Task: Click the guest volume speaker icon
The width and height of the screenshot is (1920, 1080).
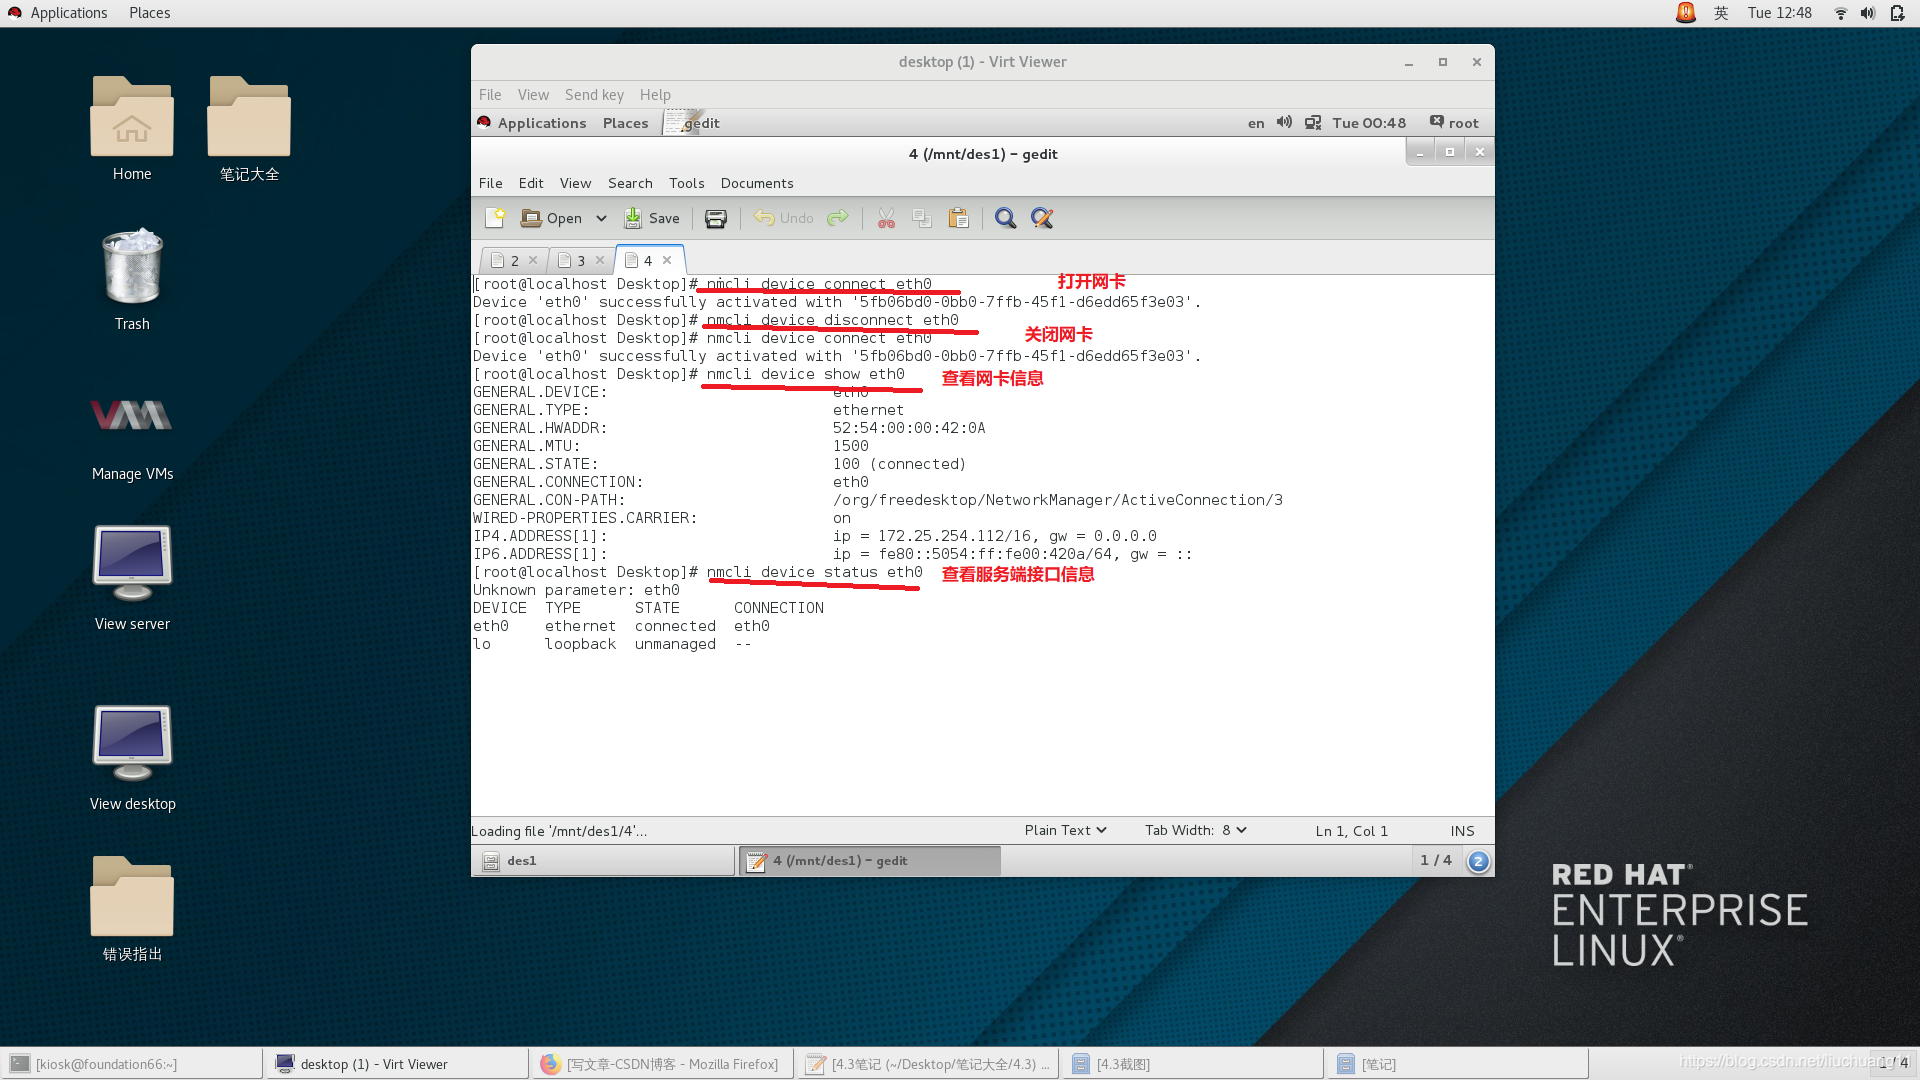Action: point(1284,122)
